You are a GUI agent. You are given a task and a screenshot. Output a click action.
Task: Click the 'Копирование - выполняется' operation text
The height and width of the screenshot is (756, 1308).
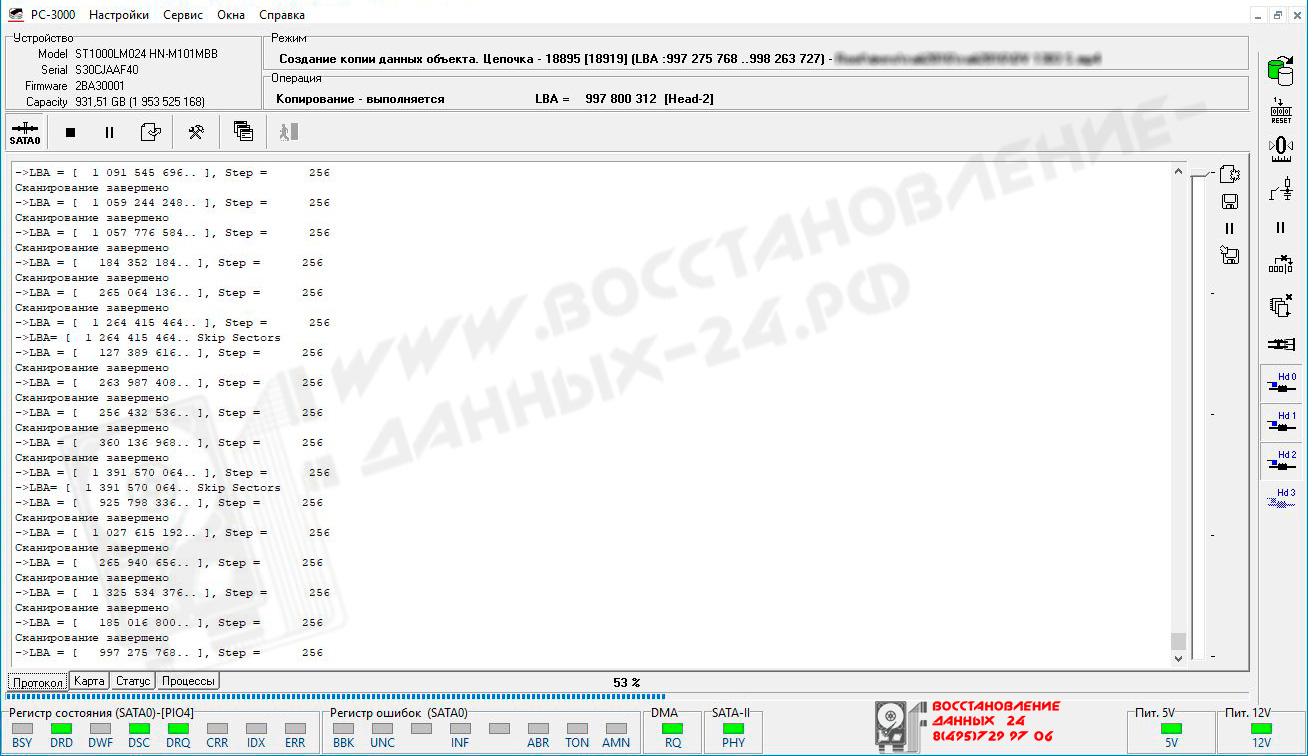point(360,99)
